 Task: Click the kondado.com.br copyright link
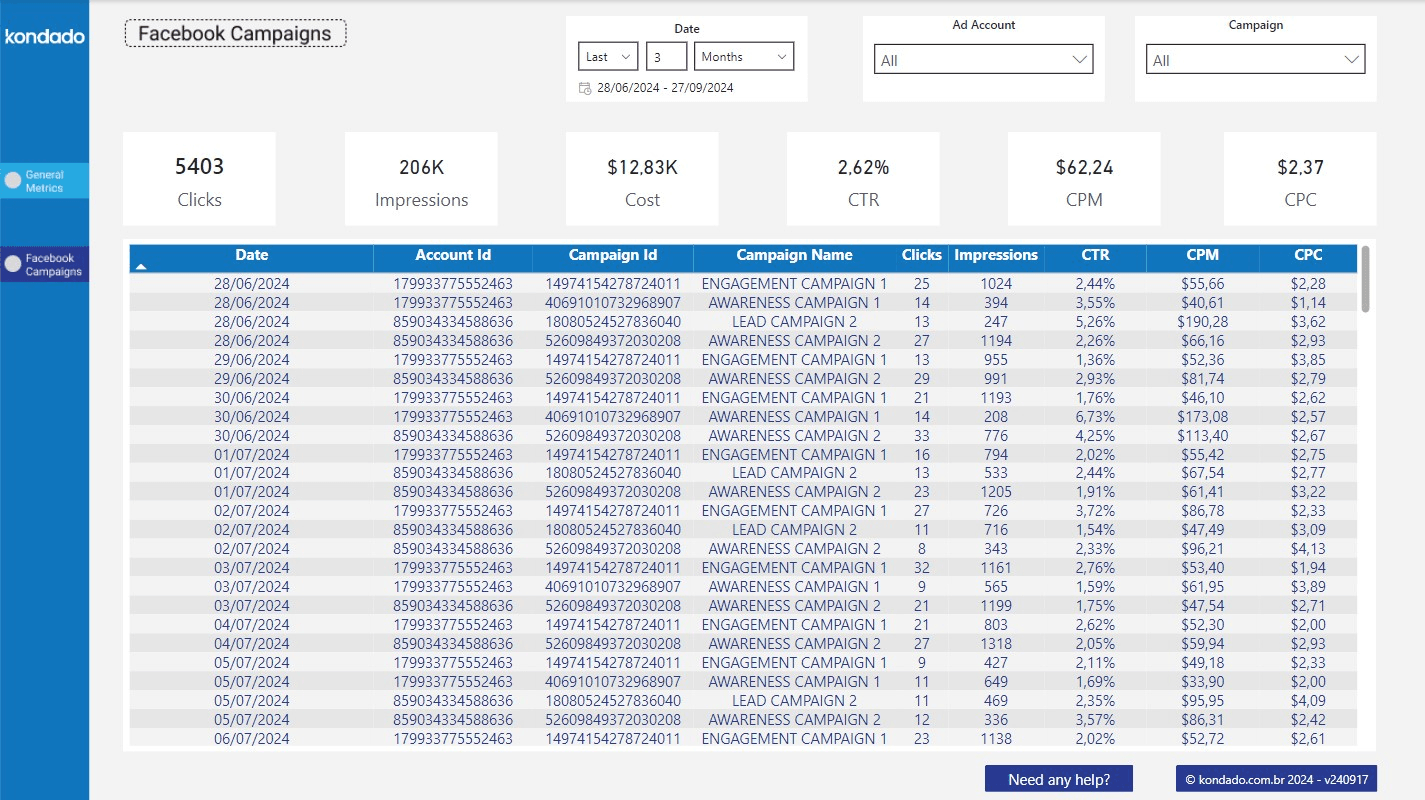(1276, 779)
